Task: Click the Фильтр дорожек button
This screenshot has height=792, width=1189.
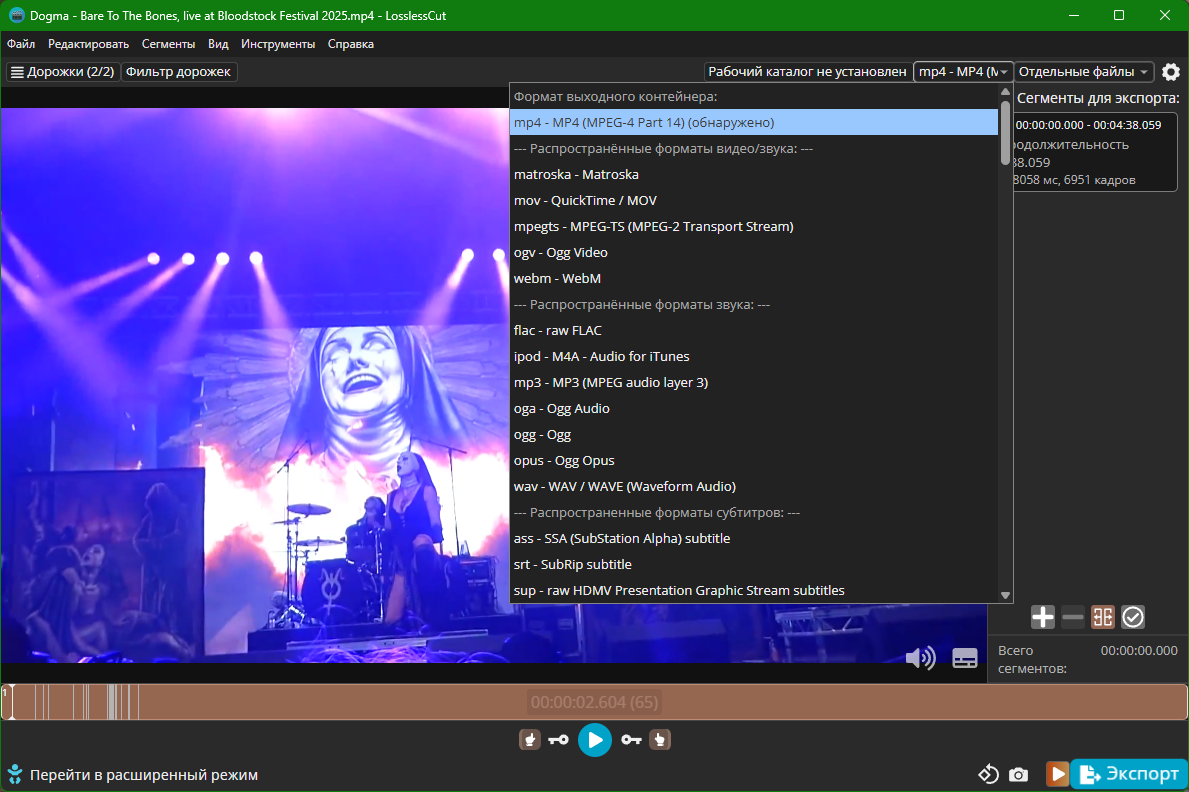Action: (178, 71)
